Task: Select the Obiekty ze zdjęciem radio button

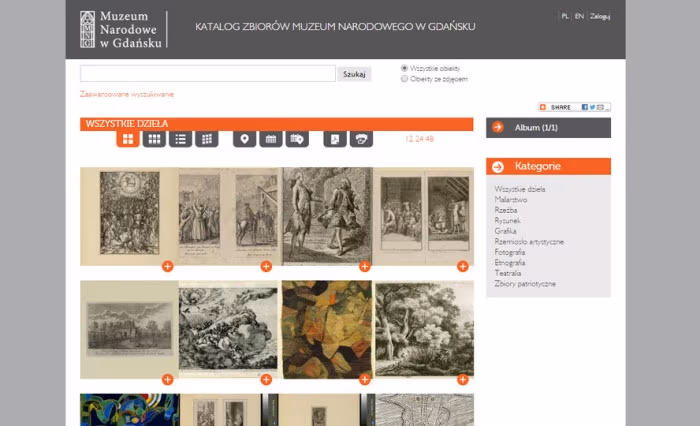Action: click(x=404, y=79)
